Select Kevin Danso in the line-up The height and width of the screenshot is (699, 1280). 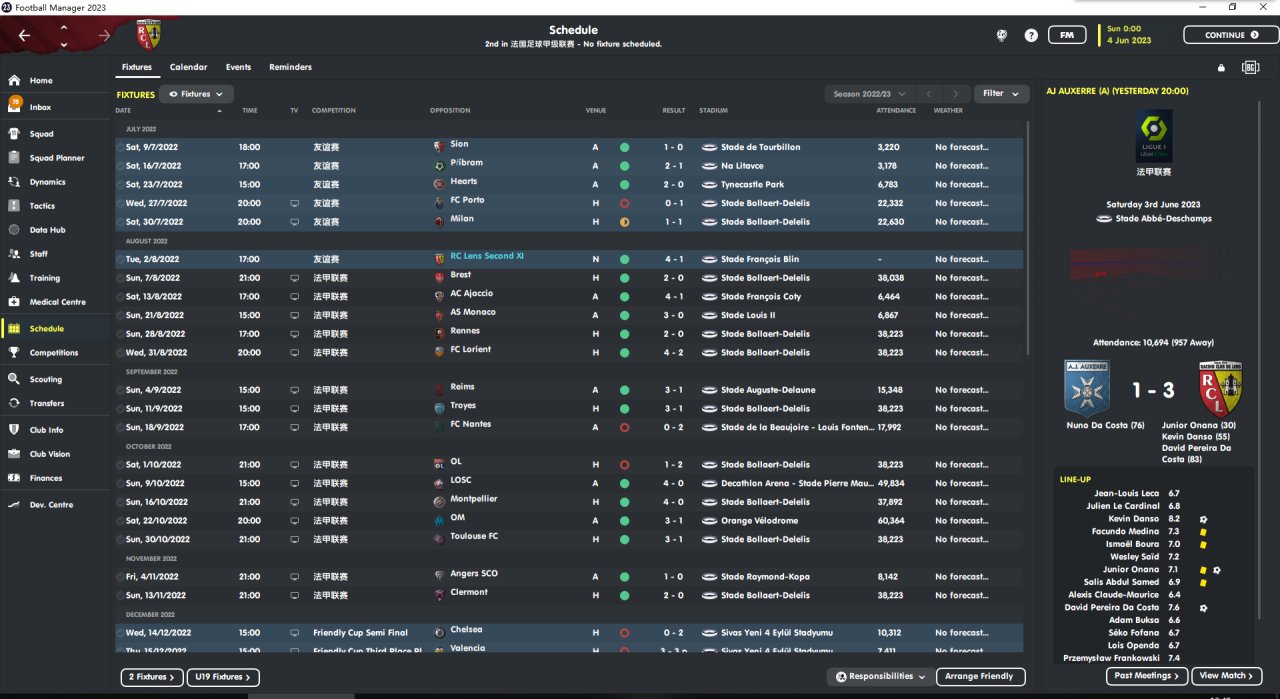tap(1134, 519)
